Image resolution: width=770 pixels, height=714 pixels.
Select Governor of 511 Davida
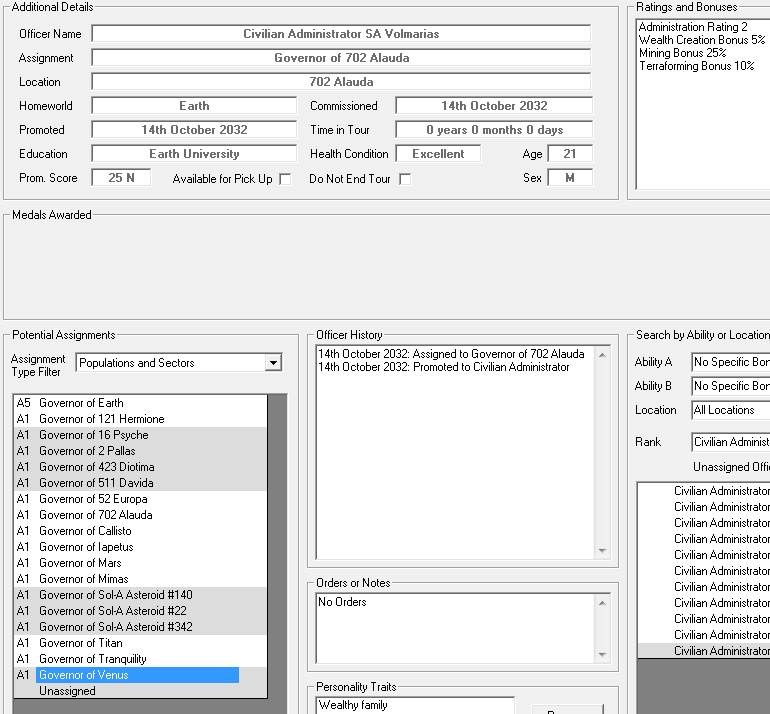click(140, 483)
